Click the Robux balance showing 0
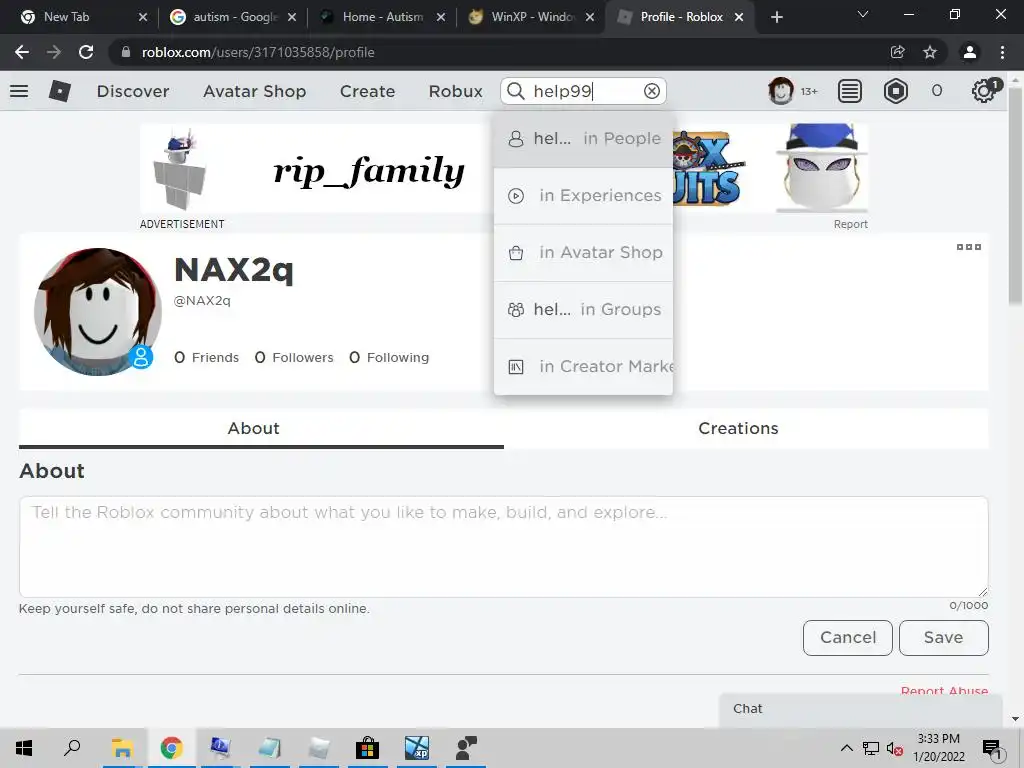This screenshot has width=1024, height=768. 936,91
